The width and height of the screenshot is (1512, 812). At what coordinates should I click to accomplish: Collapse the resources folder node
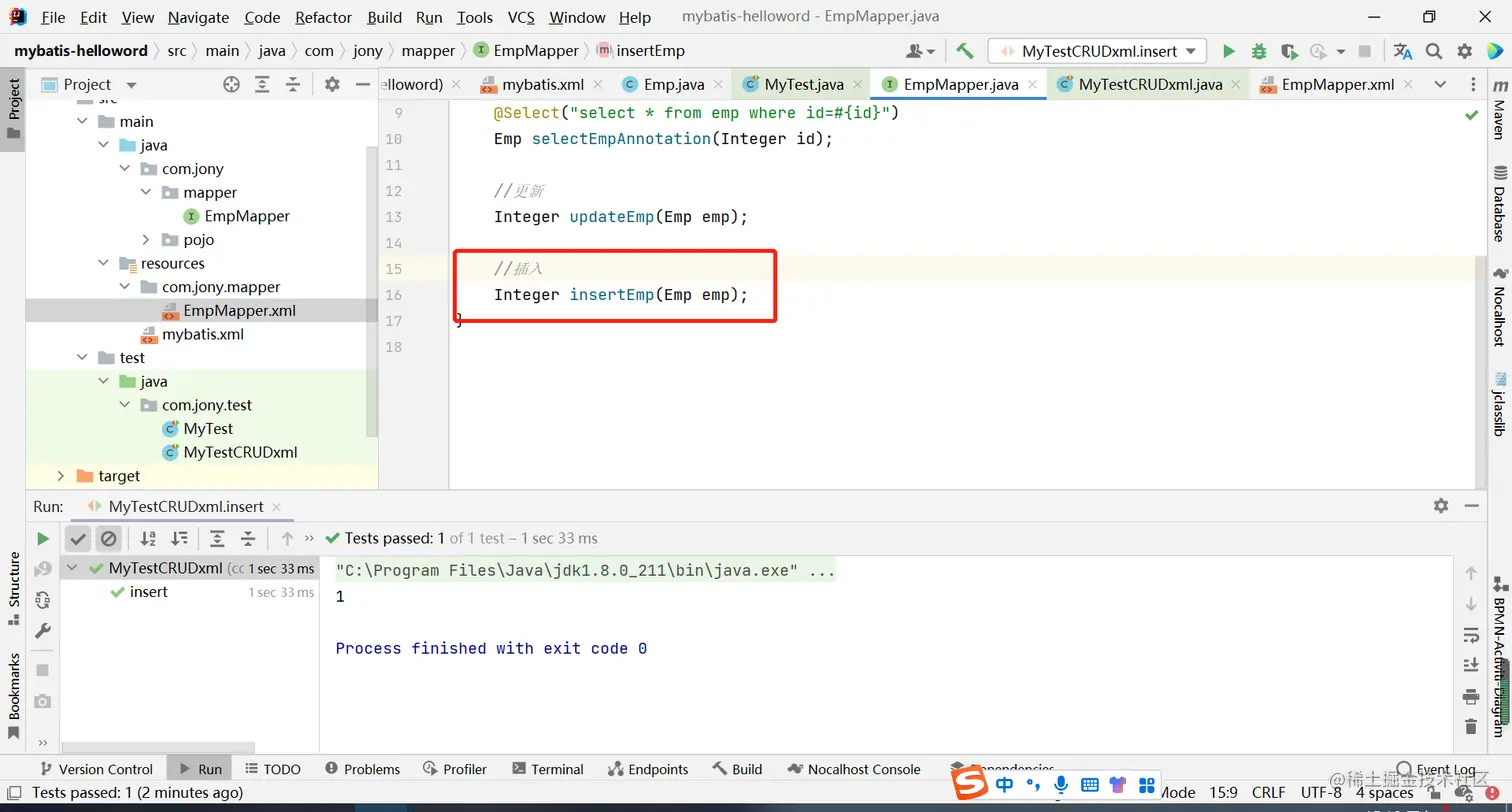[x=104, y=264]
